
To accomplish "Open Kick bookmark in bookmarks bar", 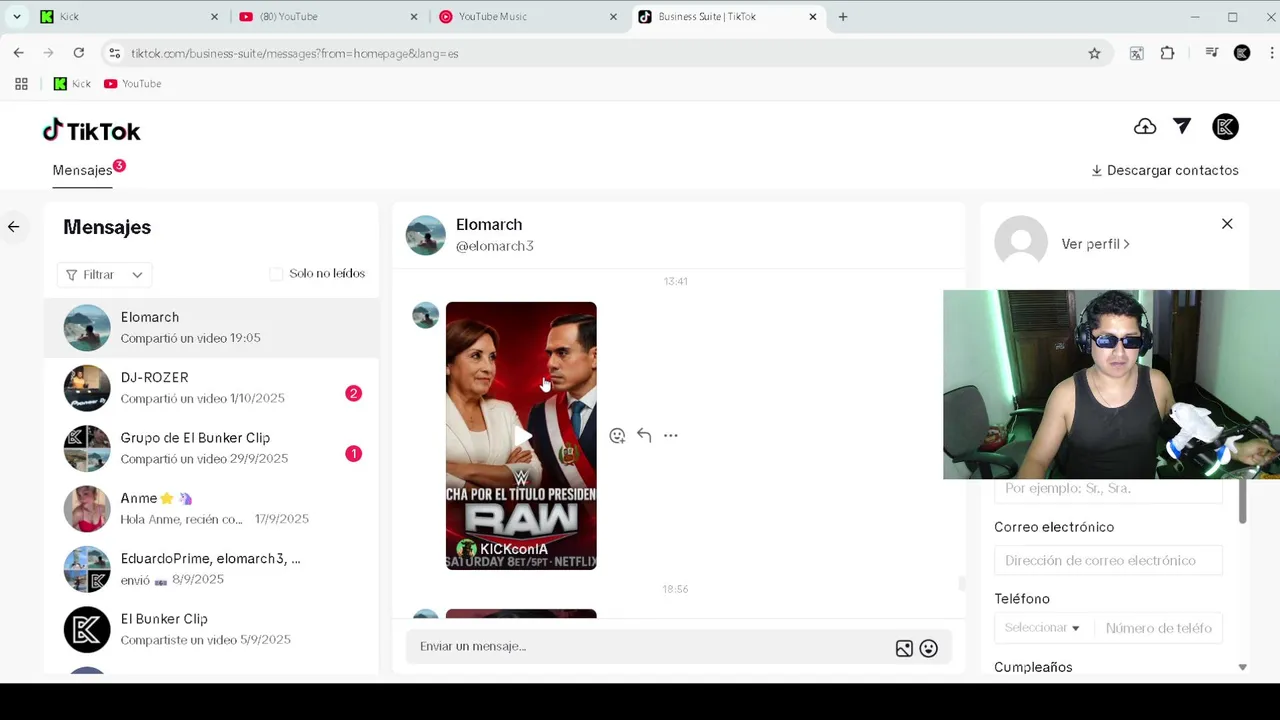I will pyautogui.click(x=72, y=84).
